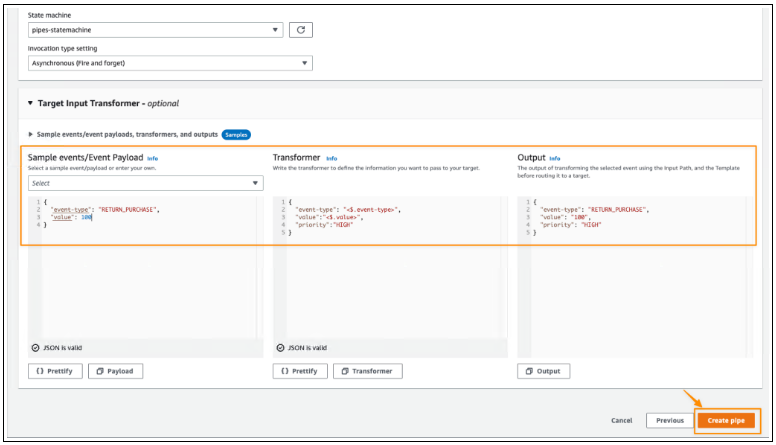This screenshot has height=445, width=776.
Task: Click the Create pipe button
Action: click(727, 420)
